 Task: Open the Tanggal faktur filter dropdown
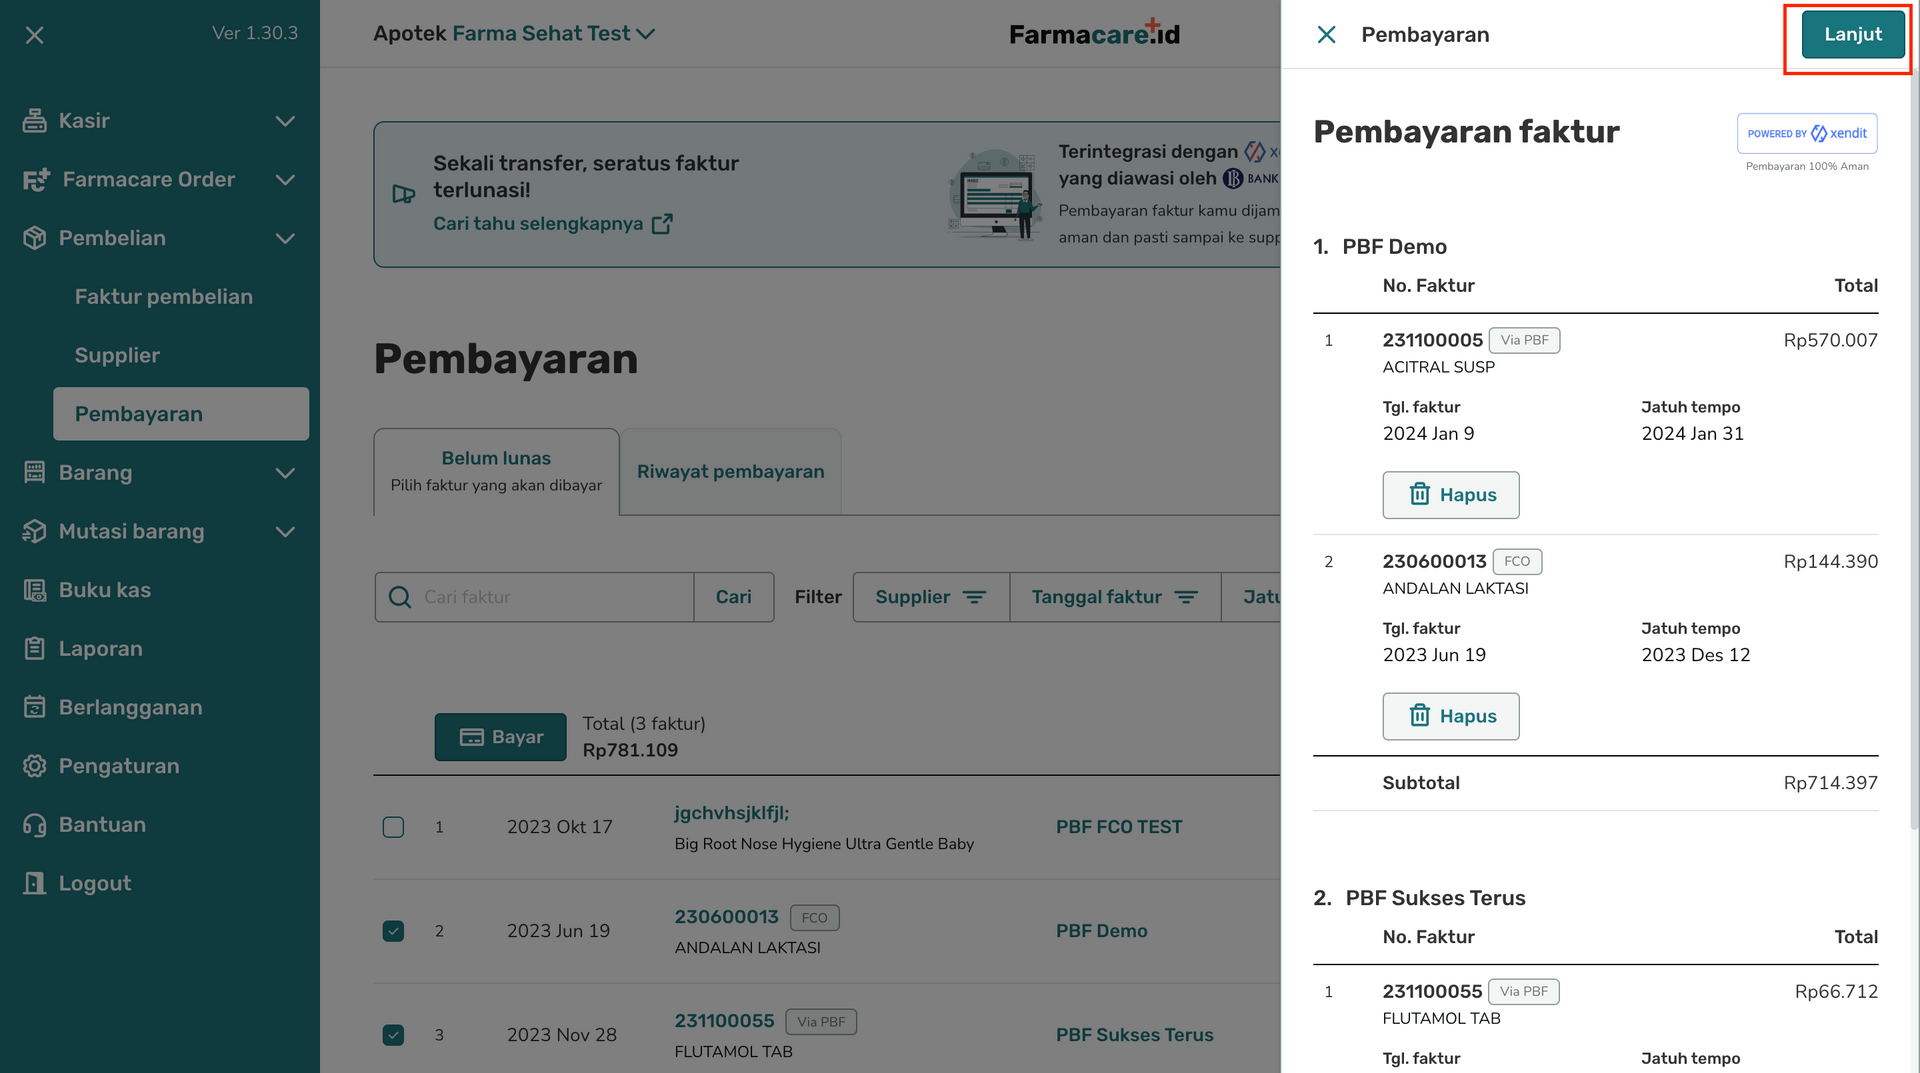(1115, 597)
